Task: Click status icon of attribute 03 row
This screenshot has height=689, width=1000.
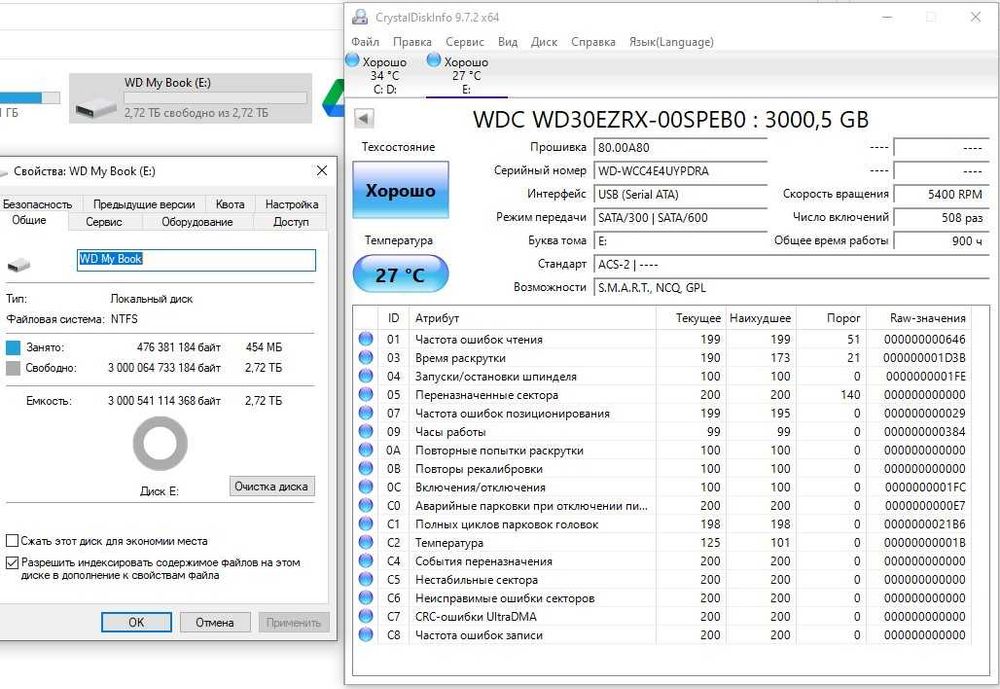Action: pyautogui.click(x=365, y=357)
